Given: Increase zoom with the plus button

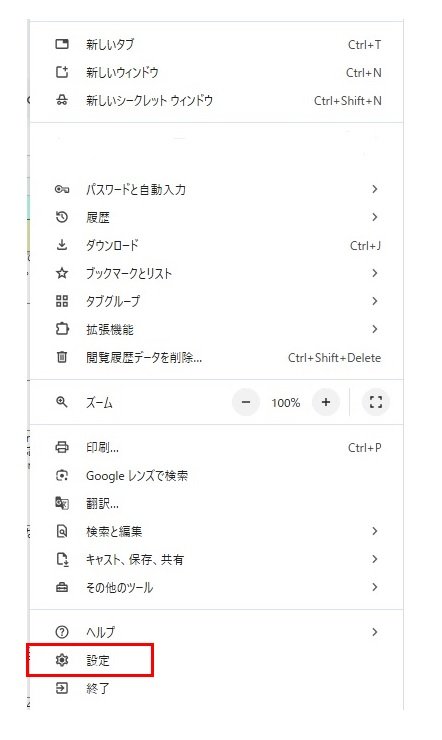Looking at the screenshot, I should tap(326, 403).
